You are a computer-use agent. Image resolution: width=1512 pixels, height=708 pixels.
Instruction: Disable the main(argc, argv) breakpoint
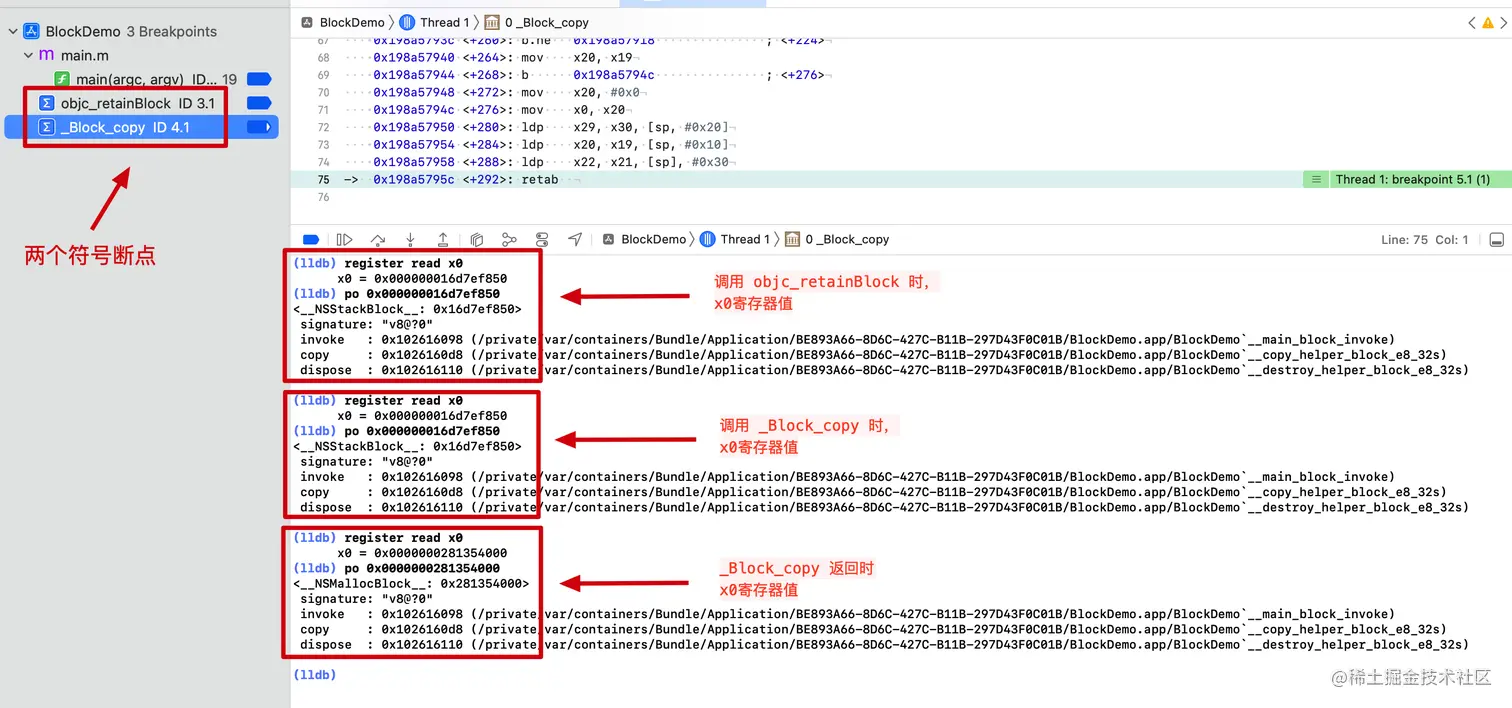[x=259, y=79]
